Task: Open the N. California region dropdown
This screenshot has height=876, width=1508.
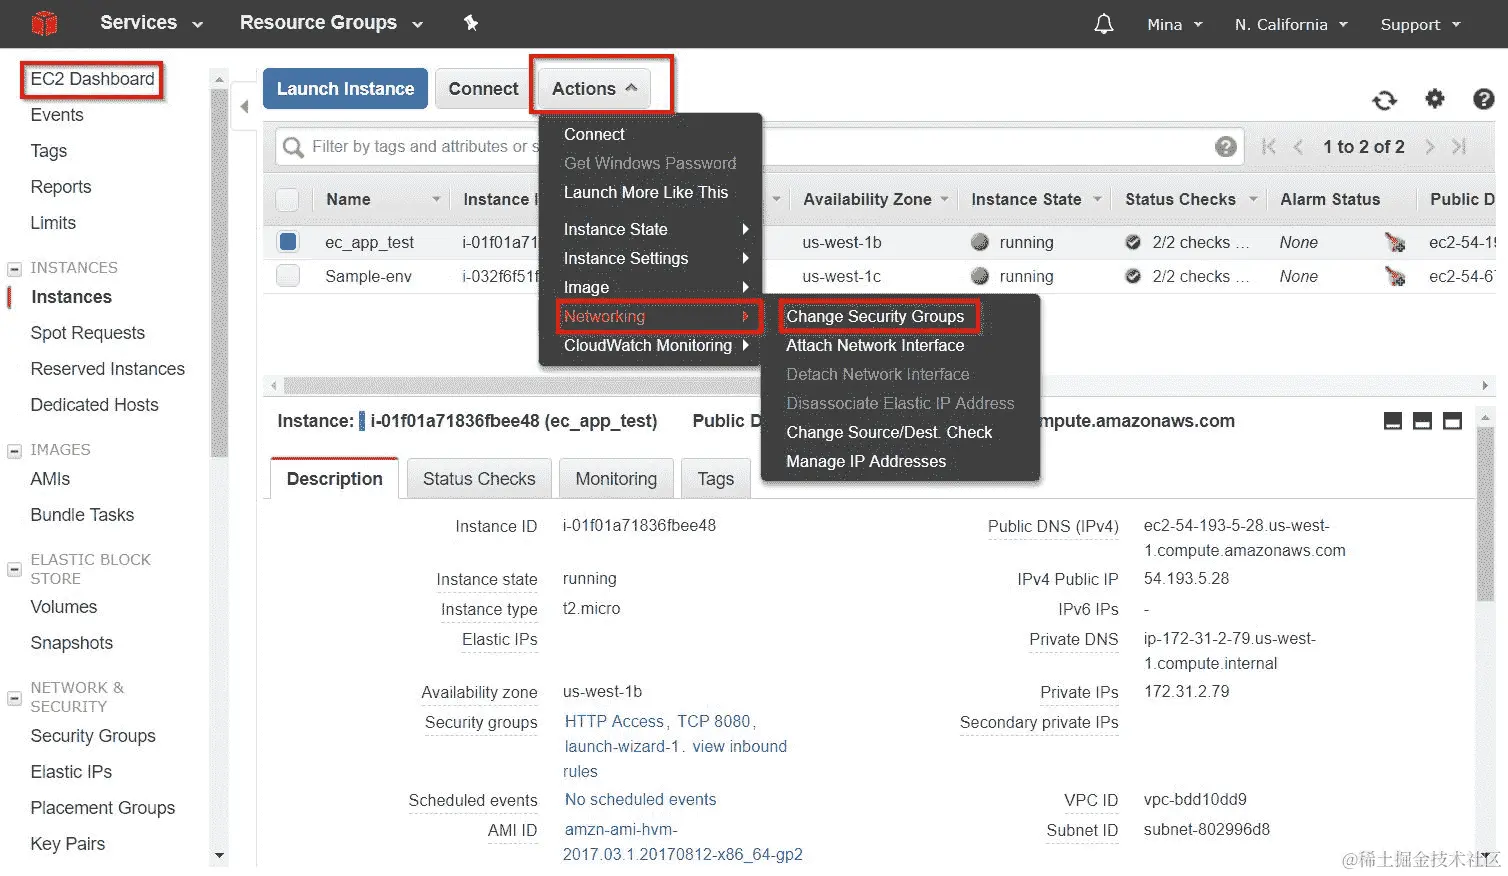Action: point(1291,24)
